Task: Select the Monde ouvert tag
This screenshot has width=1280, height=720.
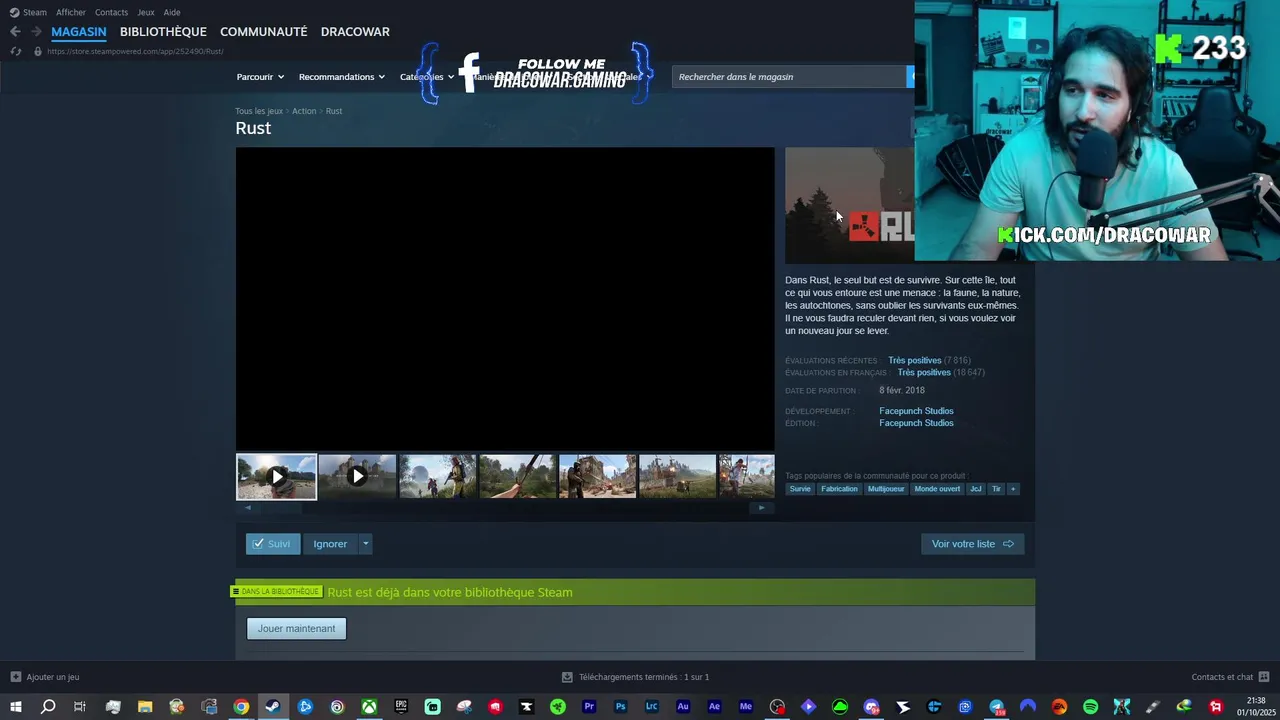Action: coord(937,489)
